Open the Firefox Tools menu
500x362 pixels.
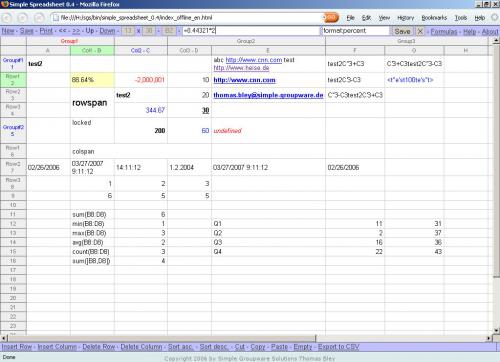click(x=461, y=18)
